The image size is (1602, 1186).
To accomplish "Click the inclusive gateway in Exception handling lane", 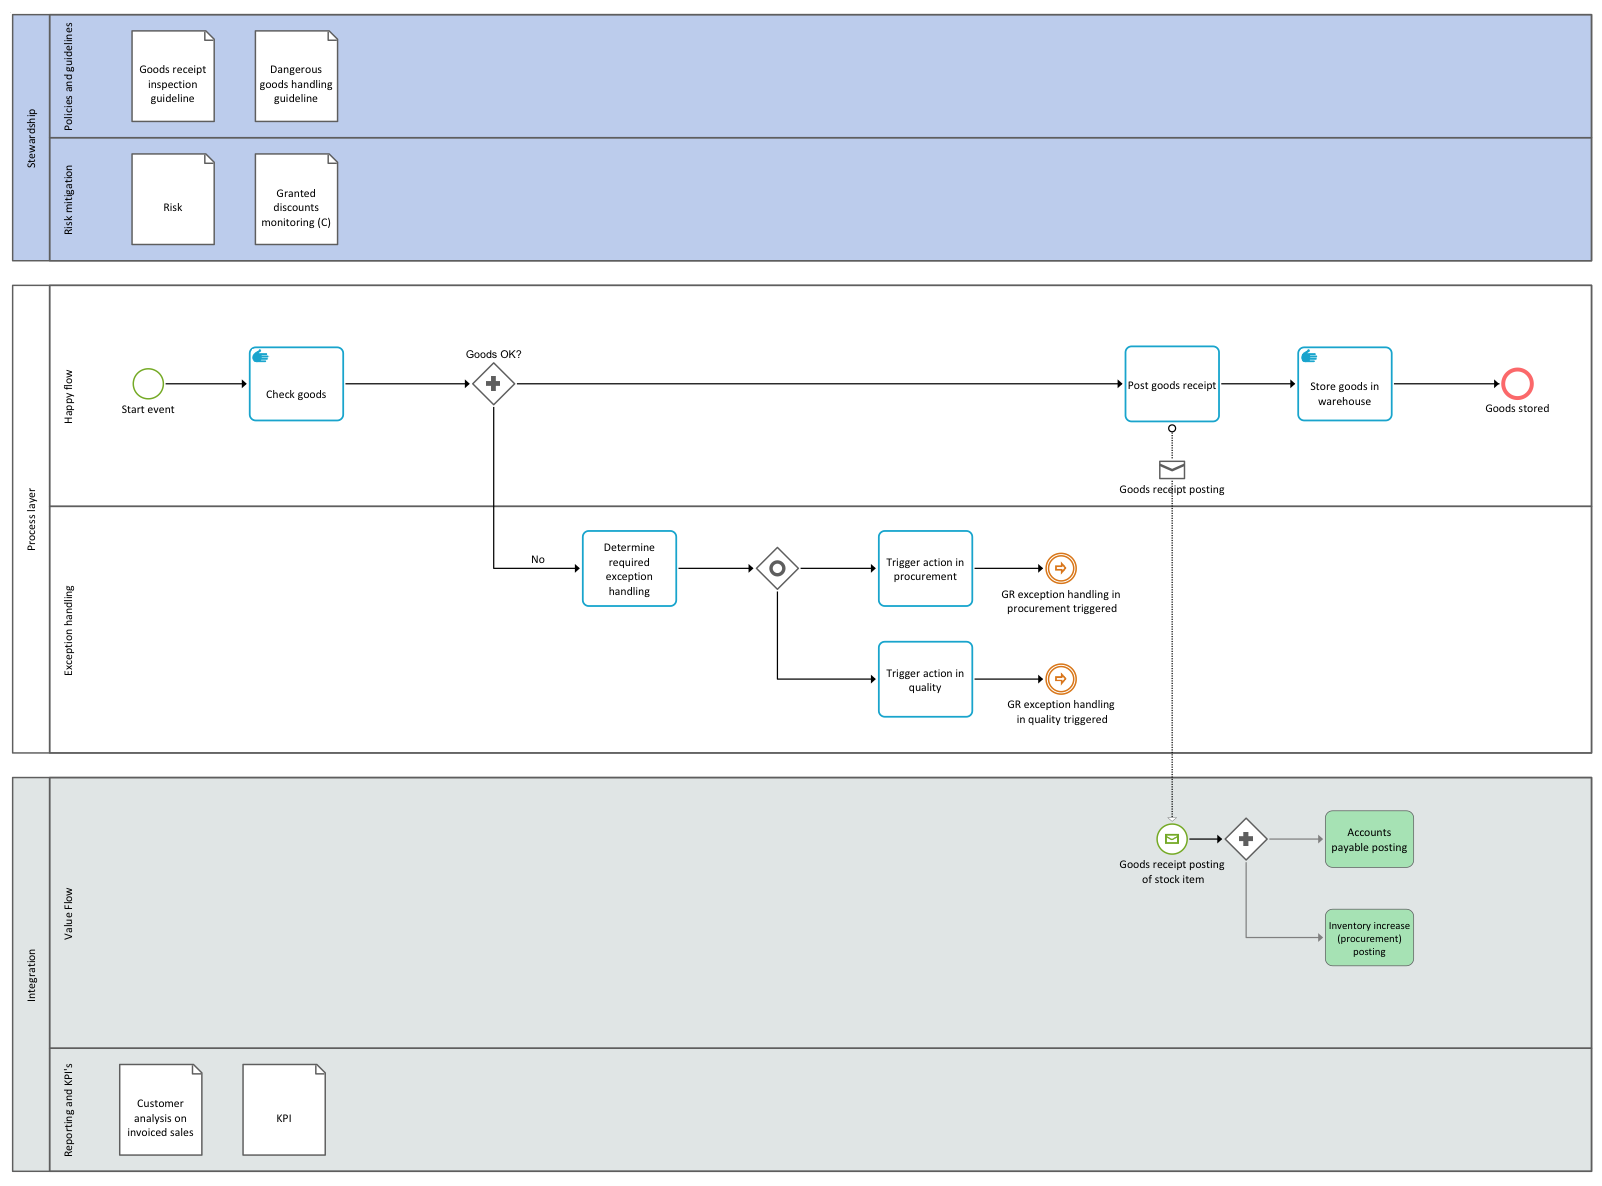I will [777, 568].
